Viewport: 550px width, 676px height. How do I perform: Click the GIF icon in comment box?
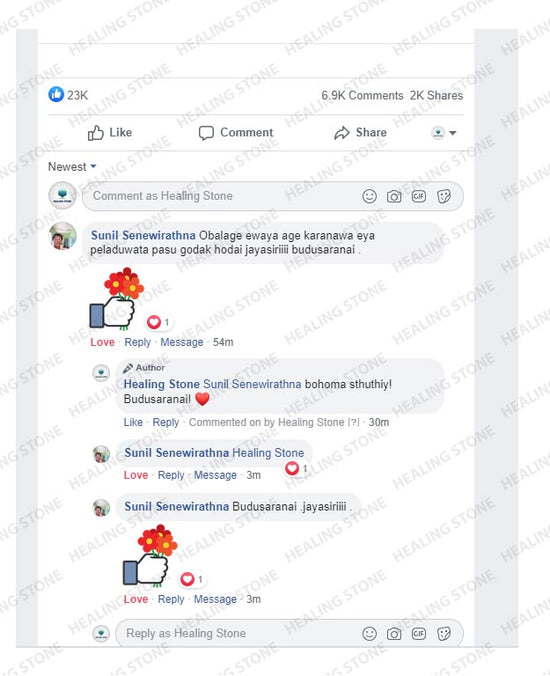(x=419, y=197)
